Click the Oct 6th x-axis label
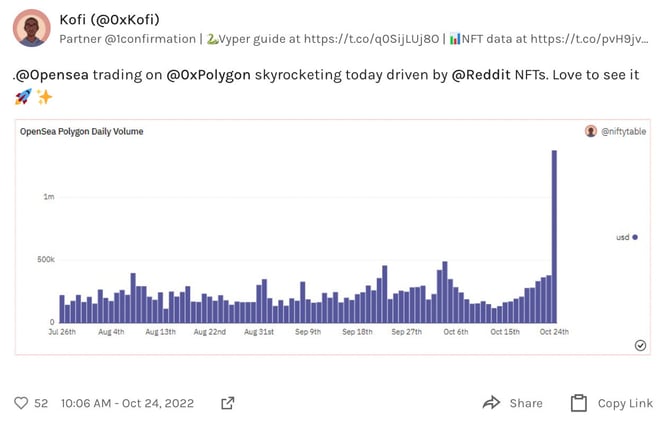This screenshot has height=421, width=664. pos(456,332)
